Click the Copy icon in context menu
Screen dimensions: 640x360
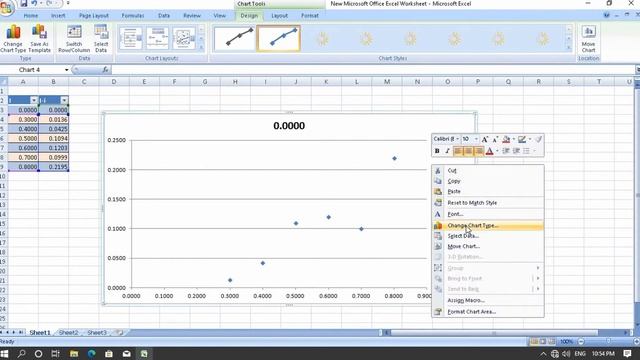pyautogui.click(x=438, y=181)
